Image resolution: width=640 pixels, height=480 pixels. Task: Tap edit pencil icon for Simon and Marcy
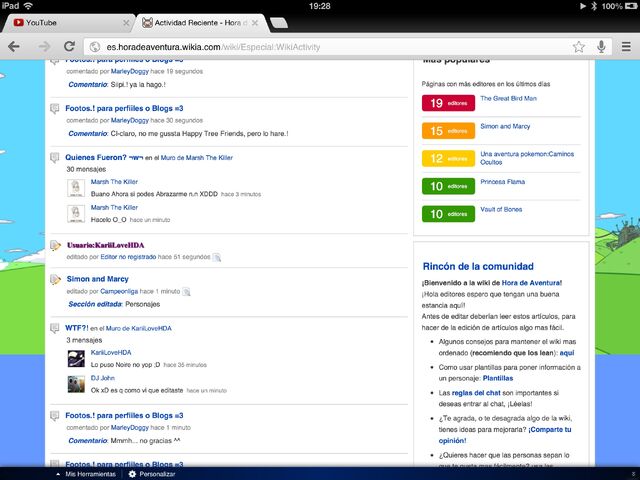55,279
